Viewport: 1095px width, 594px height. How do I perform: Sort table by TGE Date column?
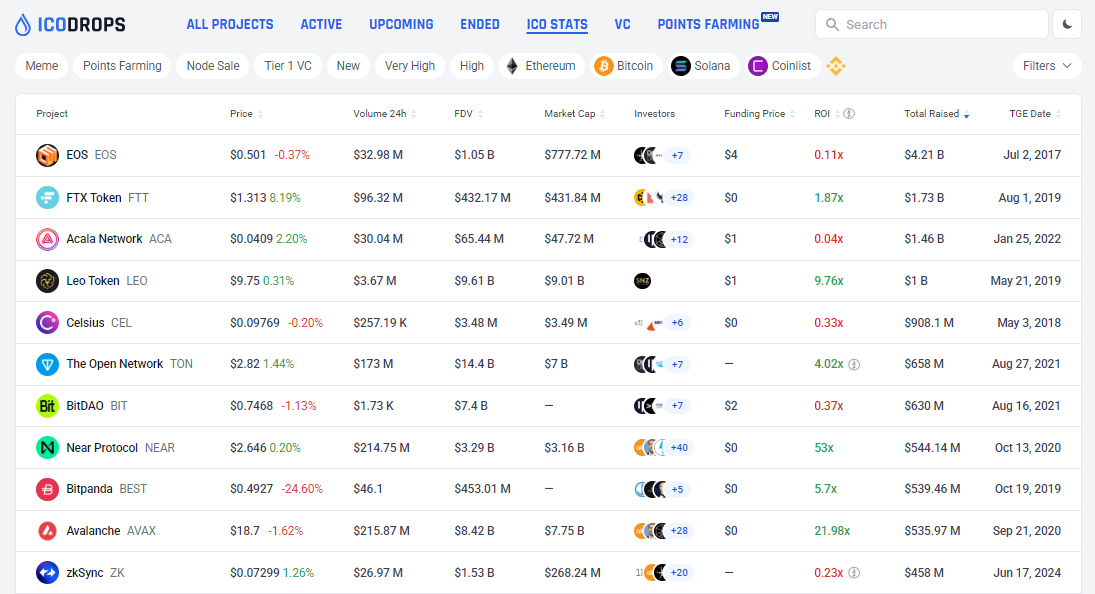click(1035, 114)
